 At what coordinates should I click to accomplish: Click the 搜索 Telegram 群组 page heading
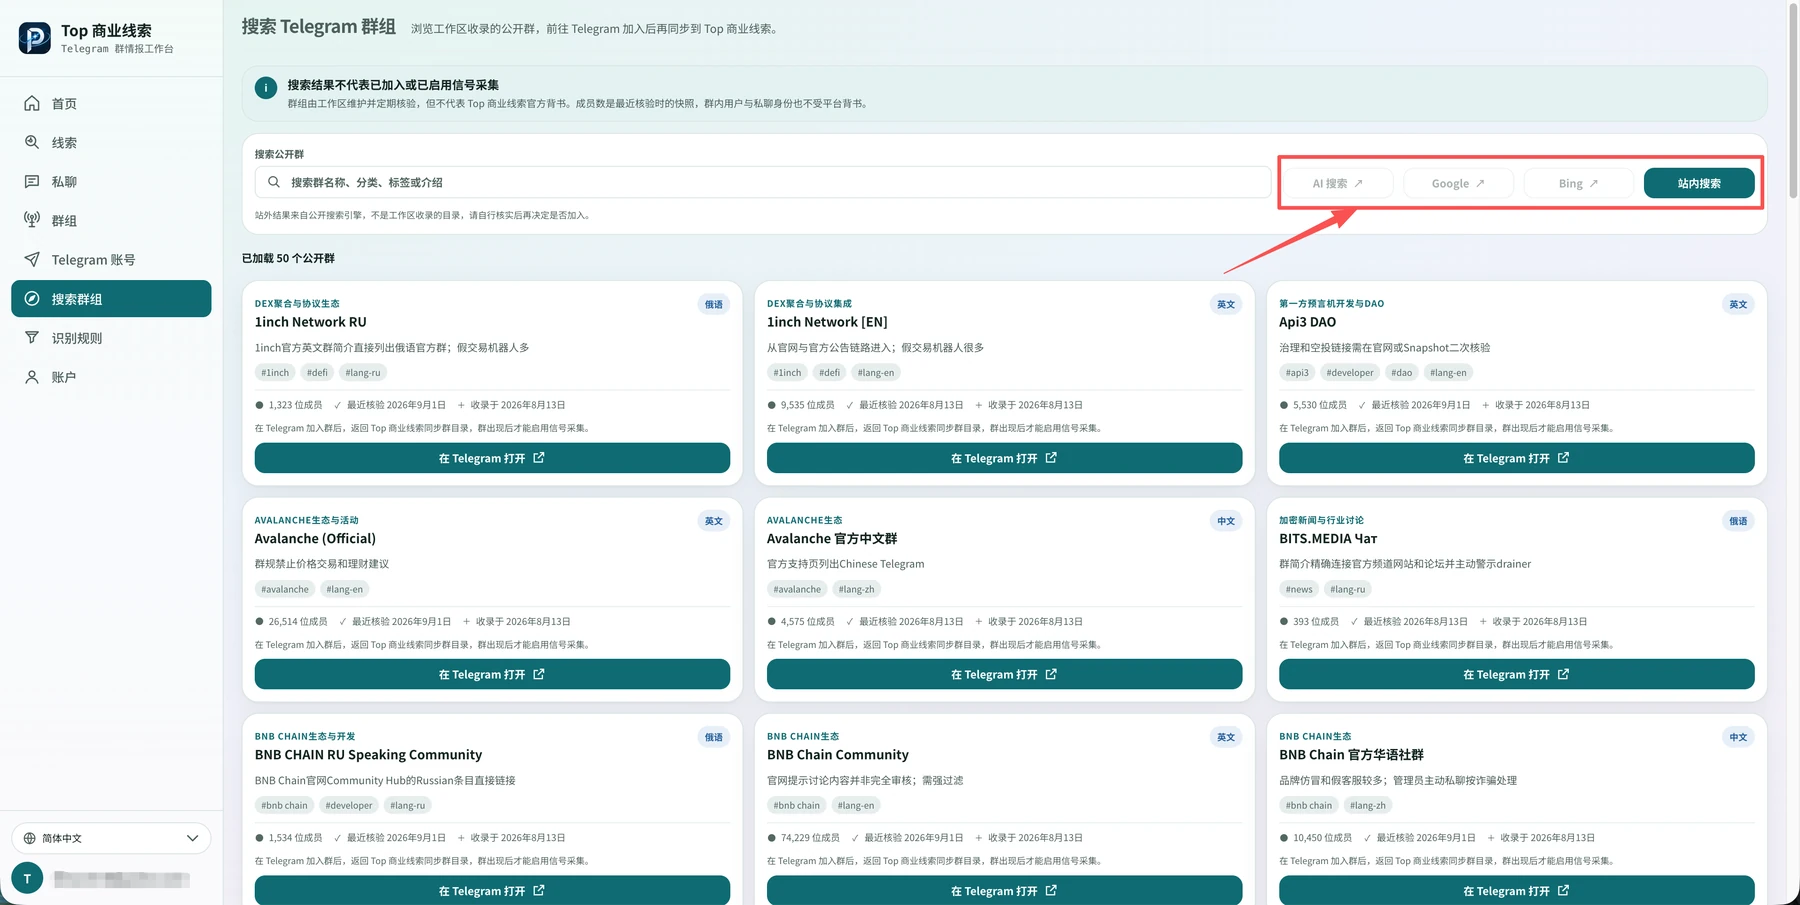pos(319,27)
